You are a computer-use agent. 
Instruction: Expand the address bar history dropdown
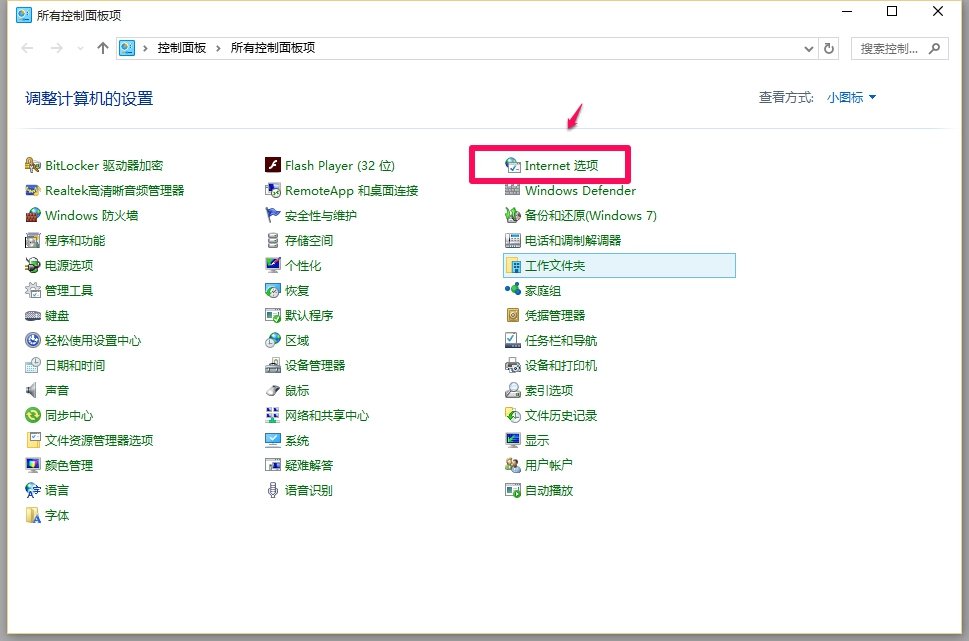pyautogui.click(x=808, y=47)
